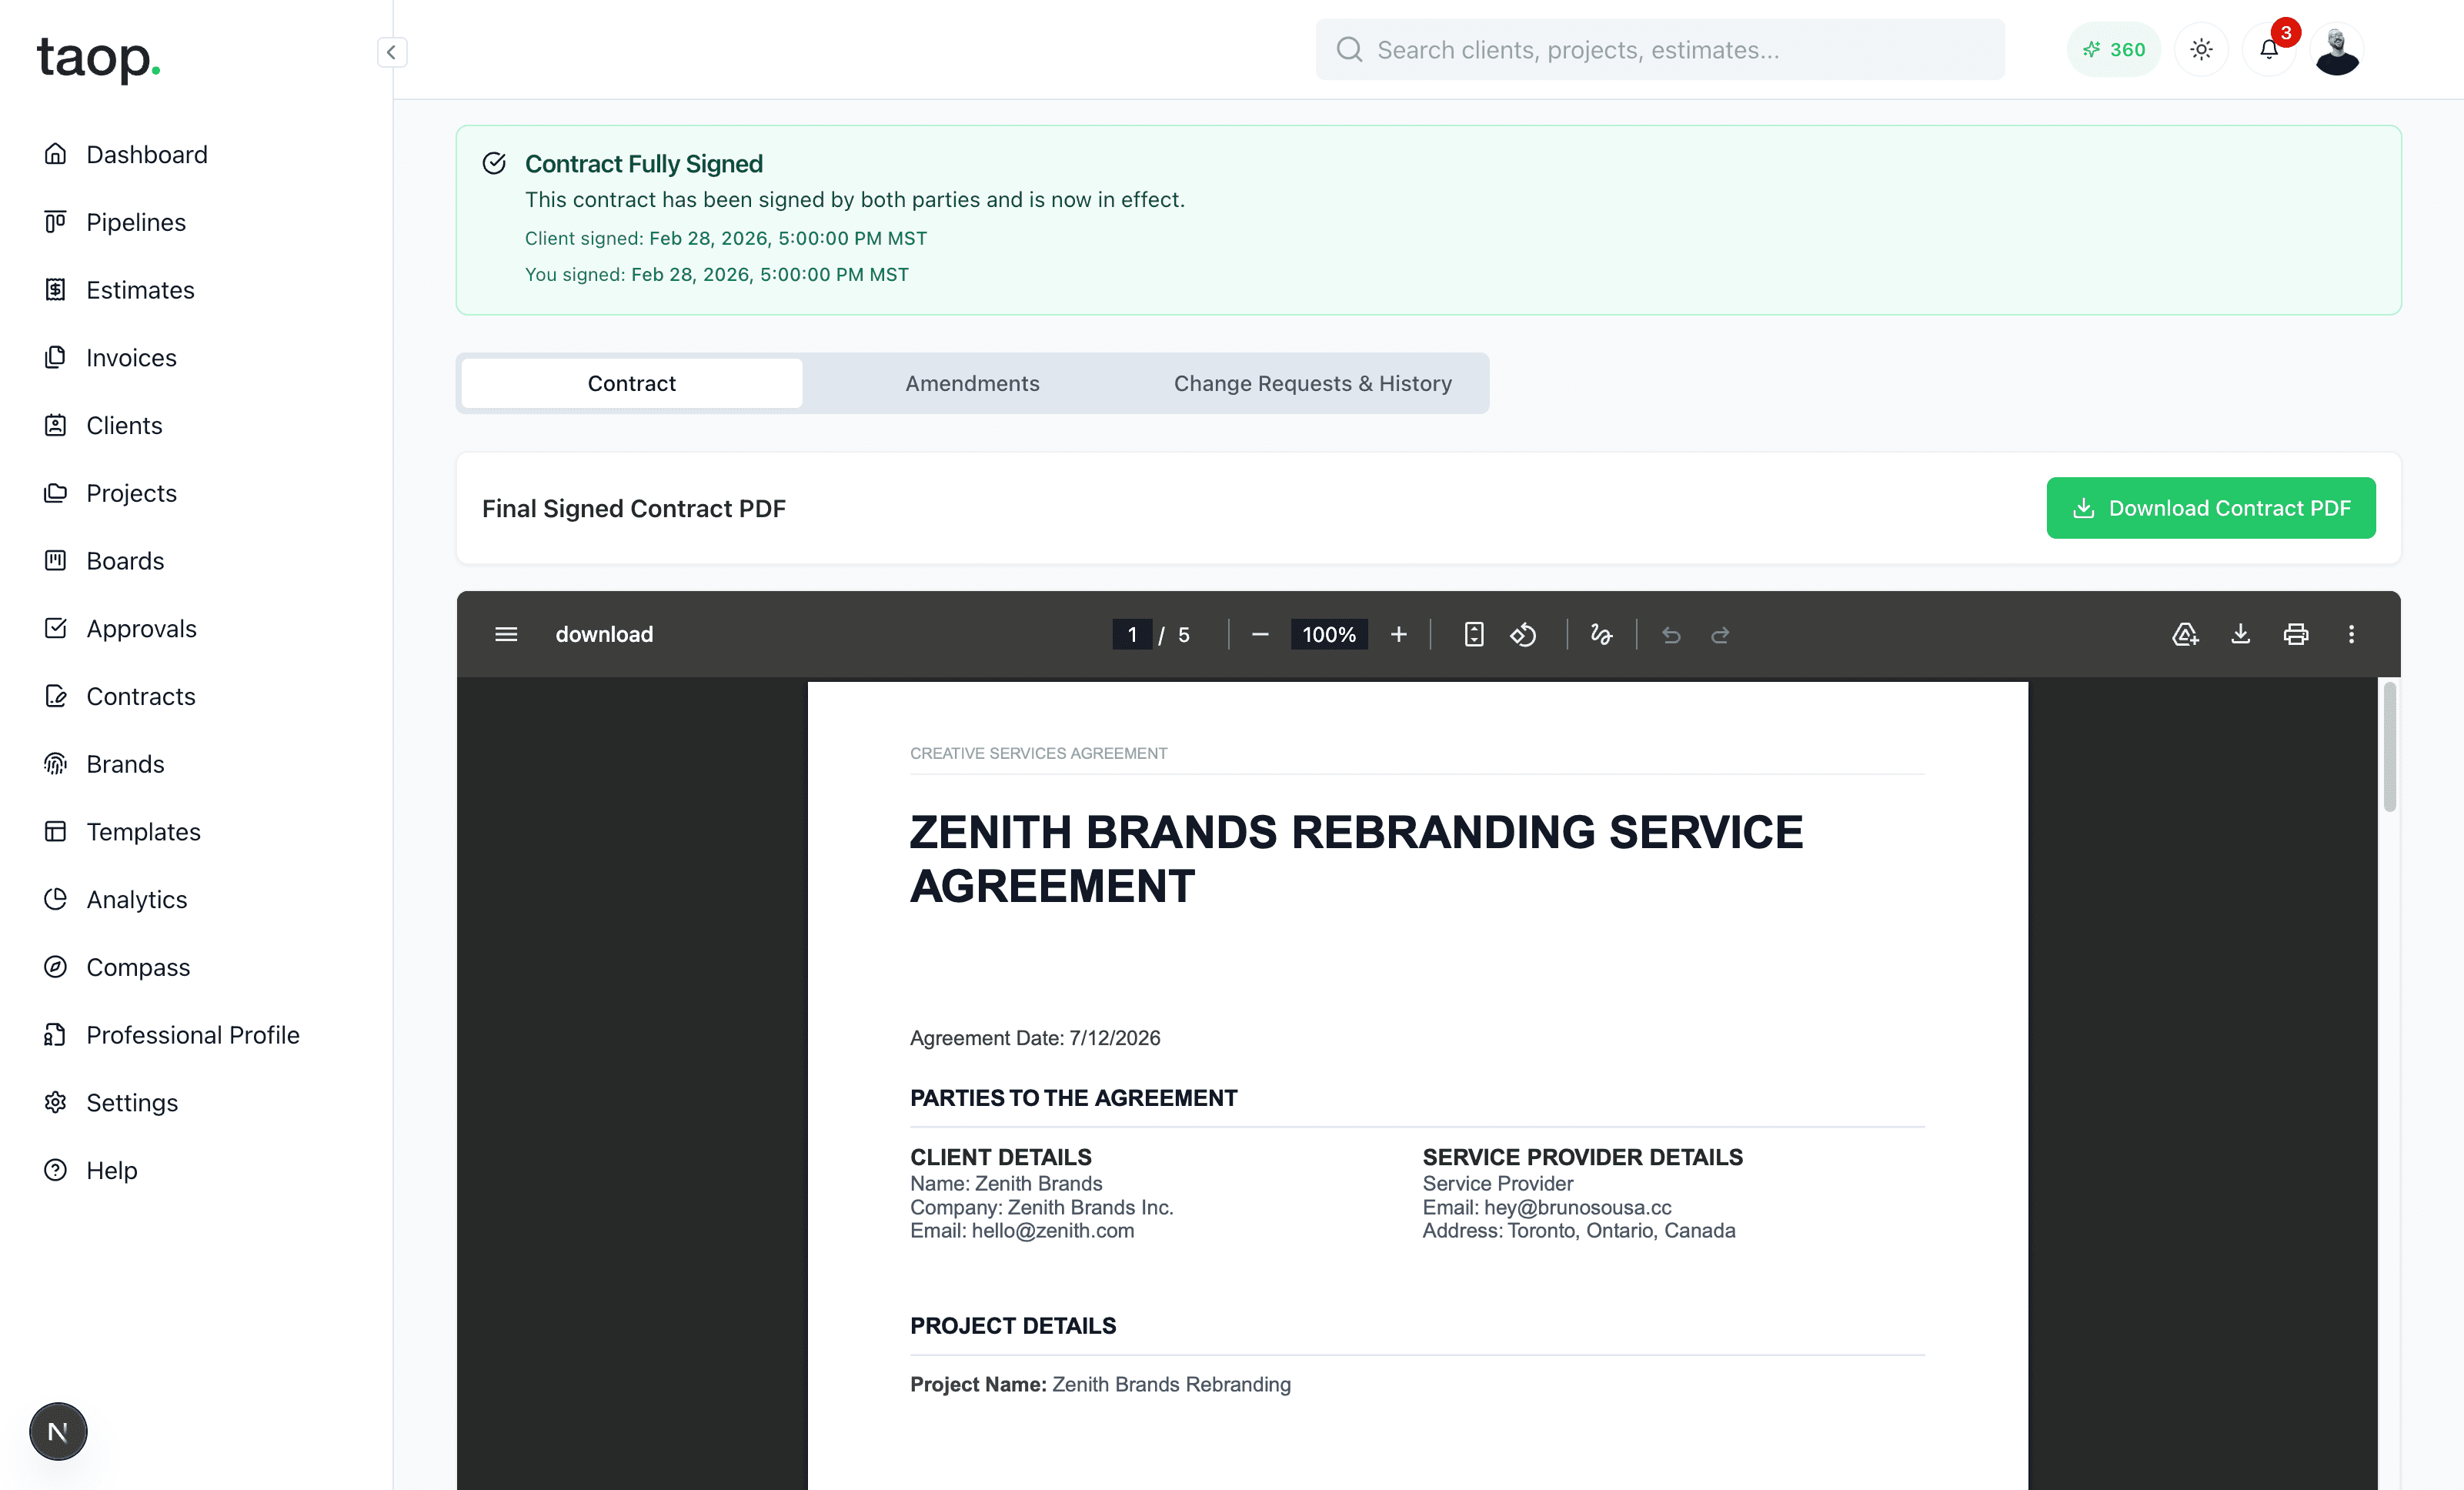Screen dimensions: 2464x1490
Task: Click the 360 credits badge
Action: pos(2113,49)
